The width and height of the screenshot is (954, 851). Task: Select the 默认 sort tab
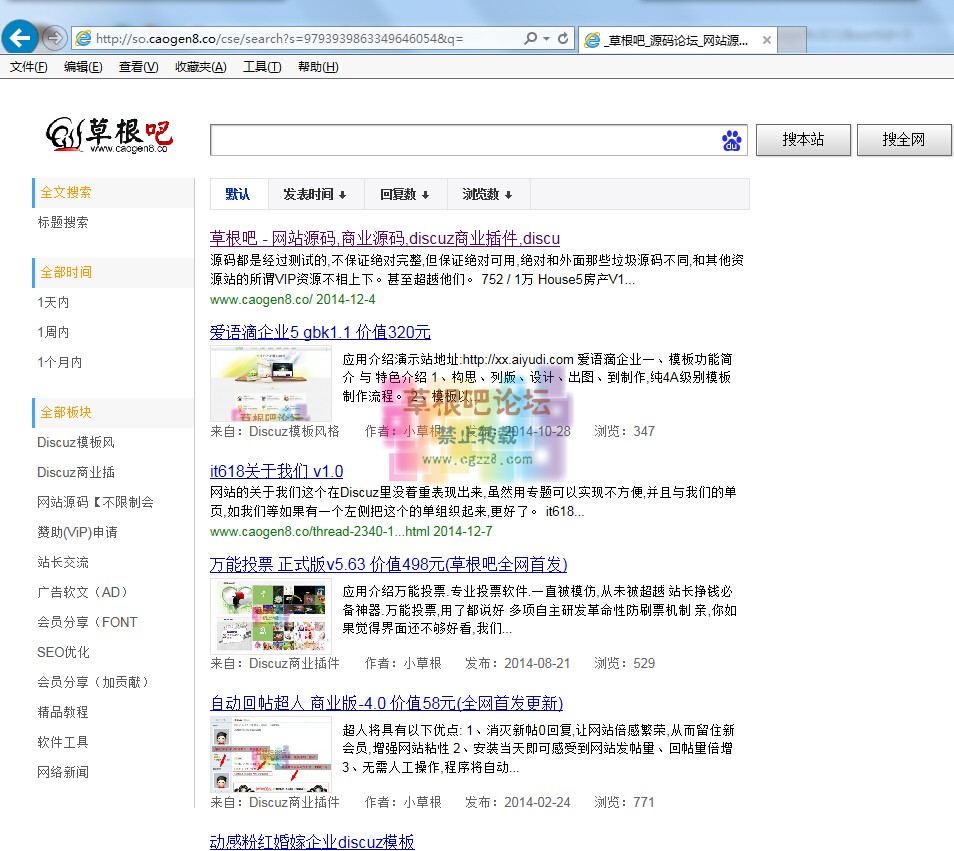(239, 194)
